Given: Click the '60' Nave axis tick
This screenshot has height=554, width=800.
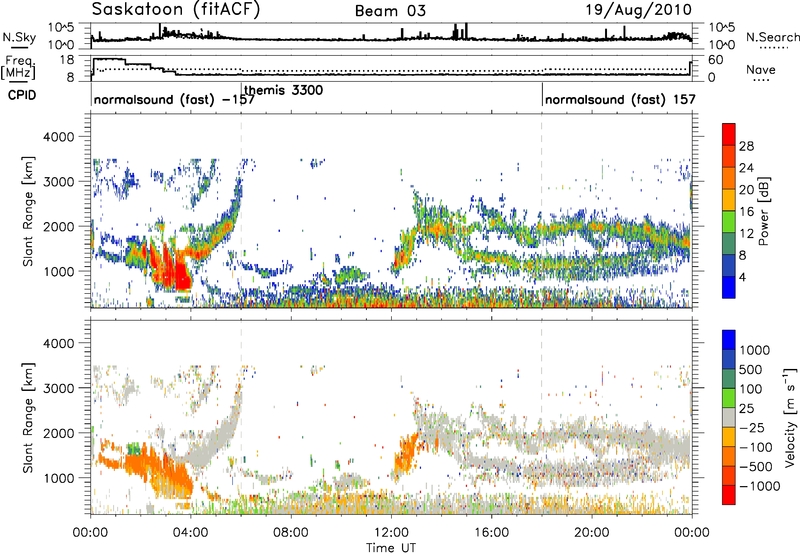Looking at the screenshot, I should click(716, 60).
